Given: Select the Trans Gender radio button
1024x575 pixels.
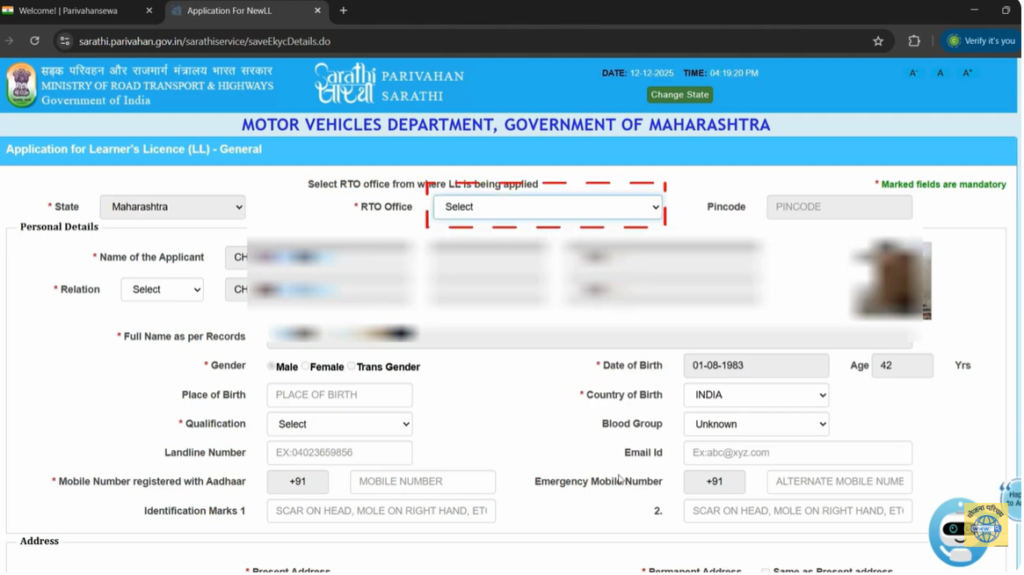Looking at the screenshot, I should [x=351, y=366].
